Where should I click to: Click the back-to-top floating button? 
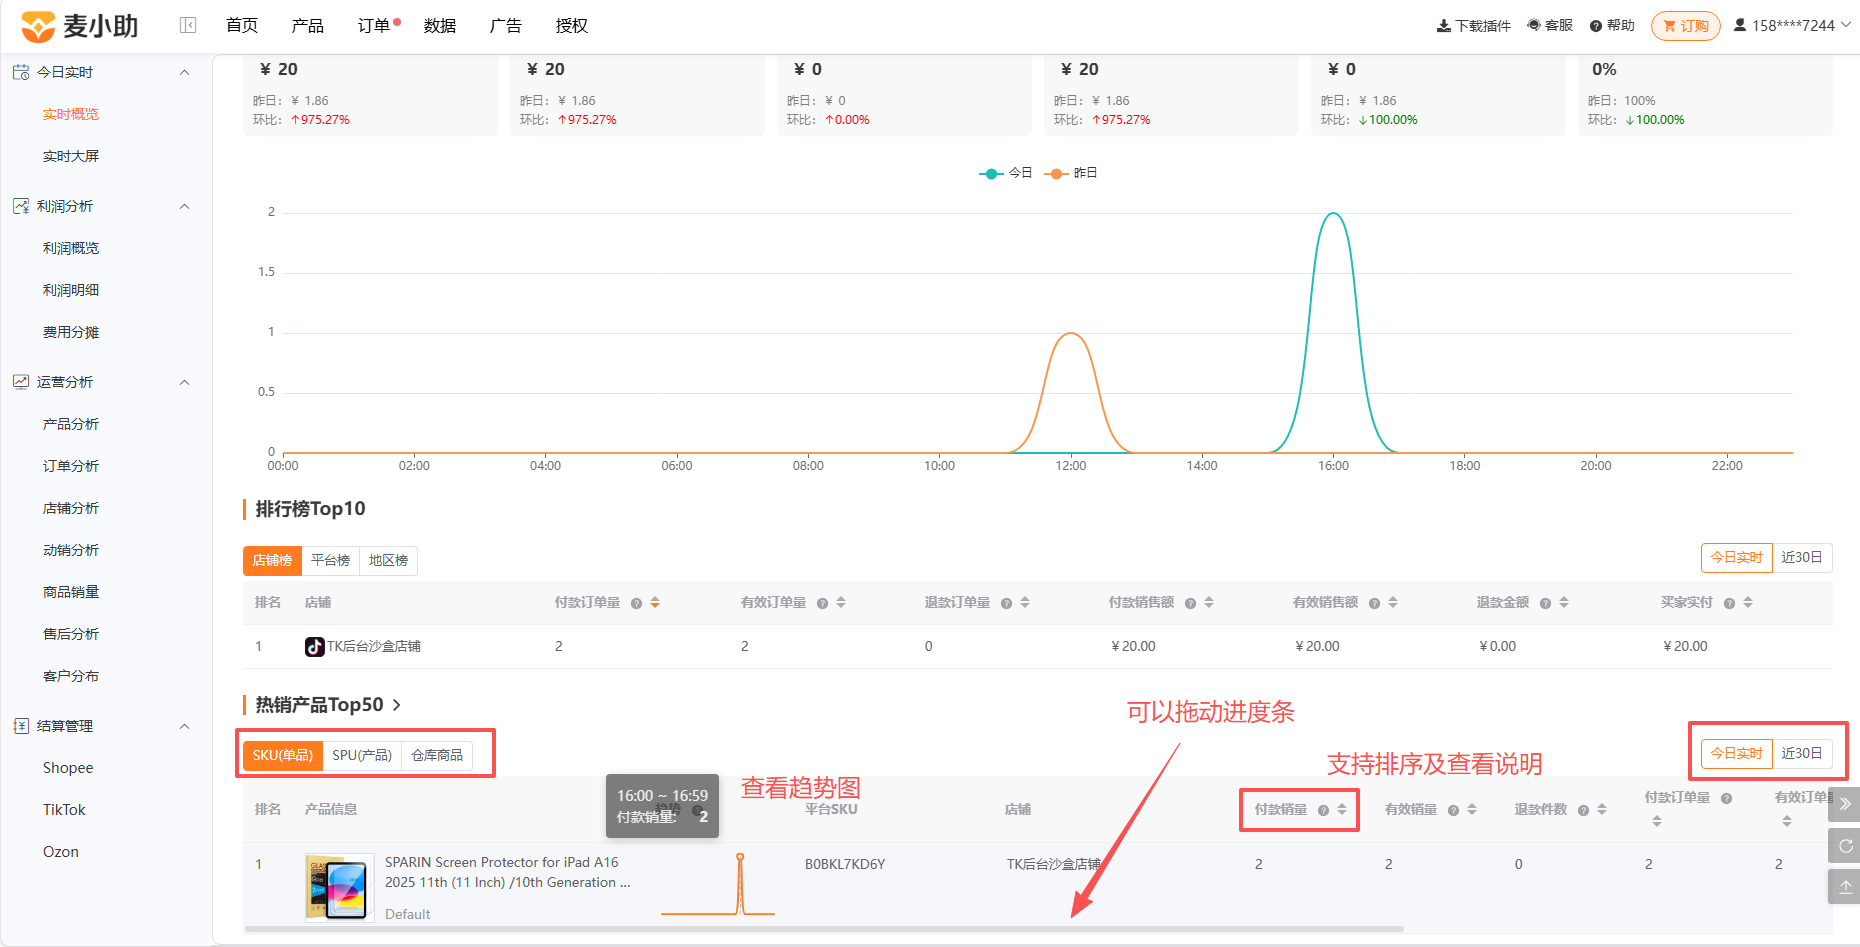pyautogui.click(x=1845, y=887)
